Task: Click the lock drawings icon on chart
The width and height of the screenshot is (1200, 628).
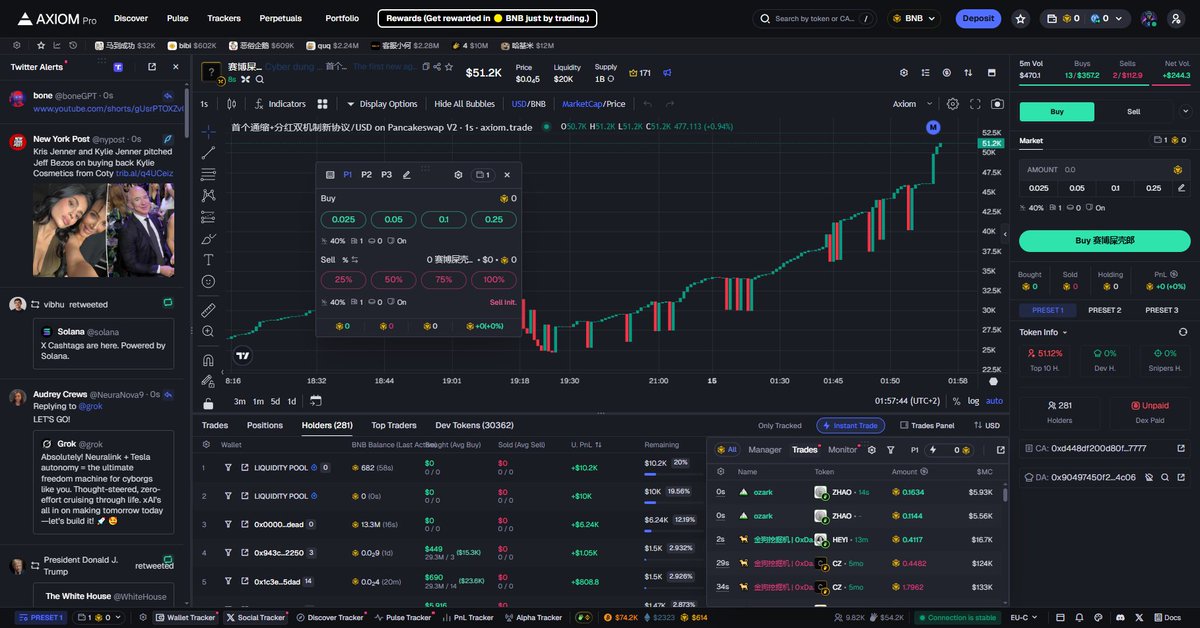Action: pos(208,403)
